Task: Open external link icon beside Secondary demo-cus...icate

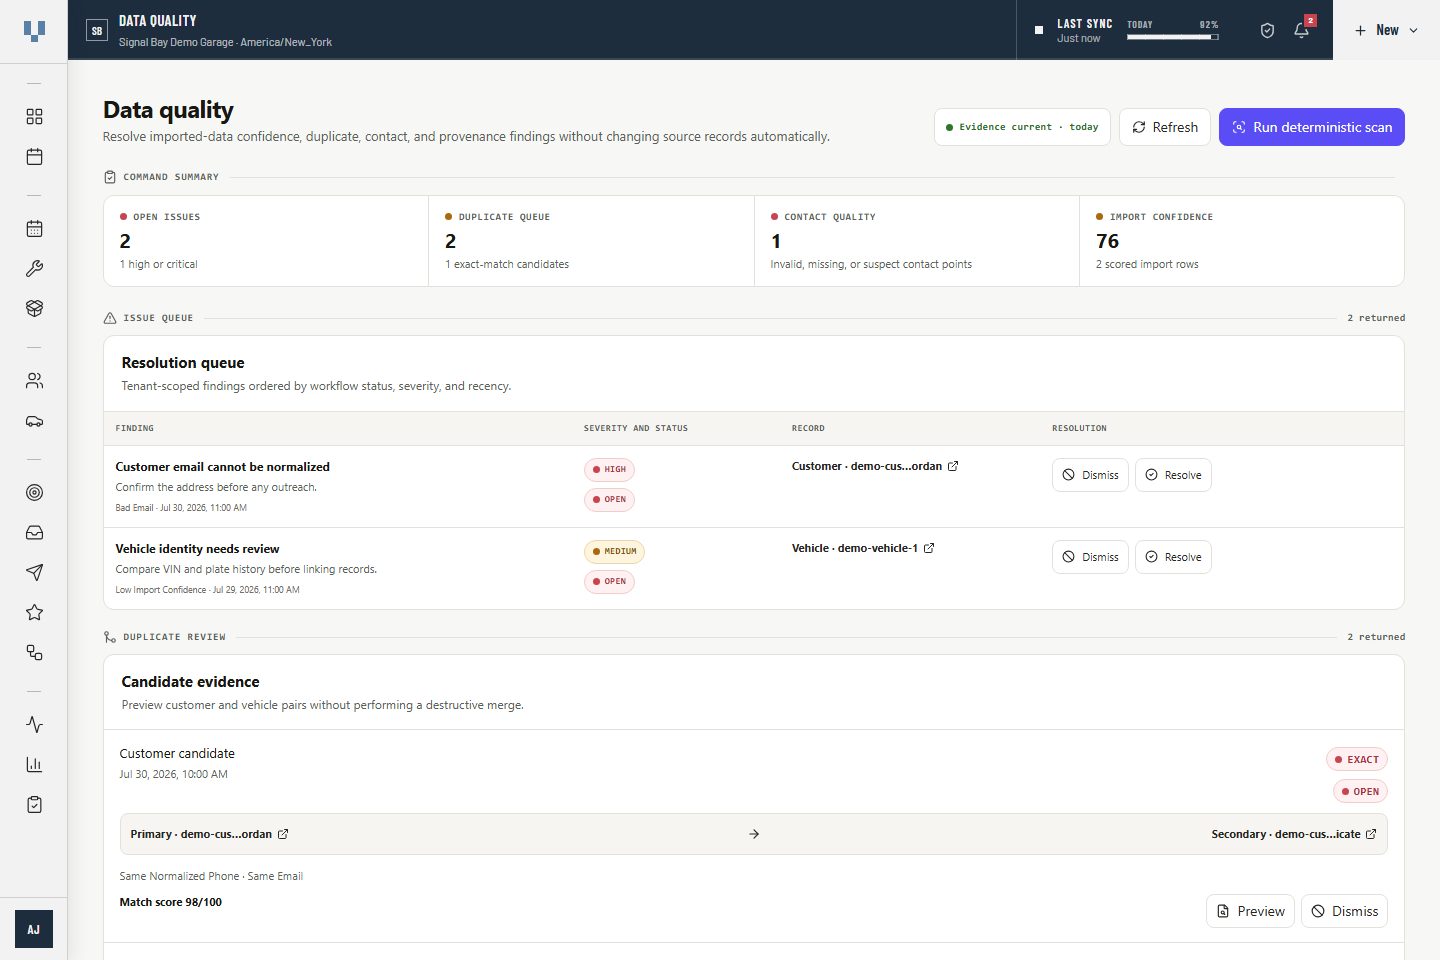Action: point(1371,834)
